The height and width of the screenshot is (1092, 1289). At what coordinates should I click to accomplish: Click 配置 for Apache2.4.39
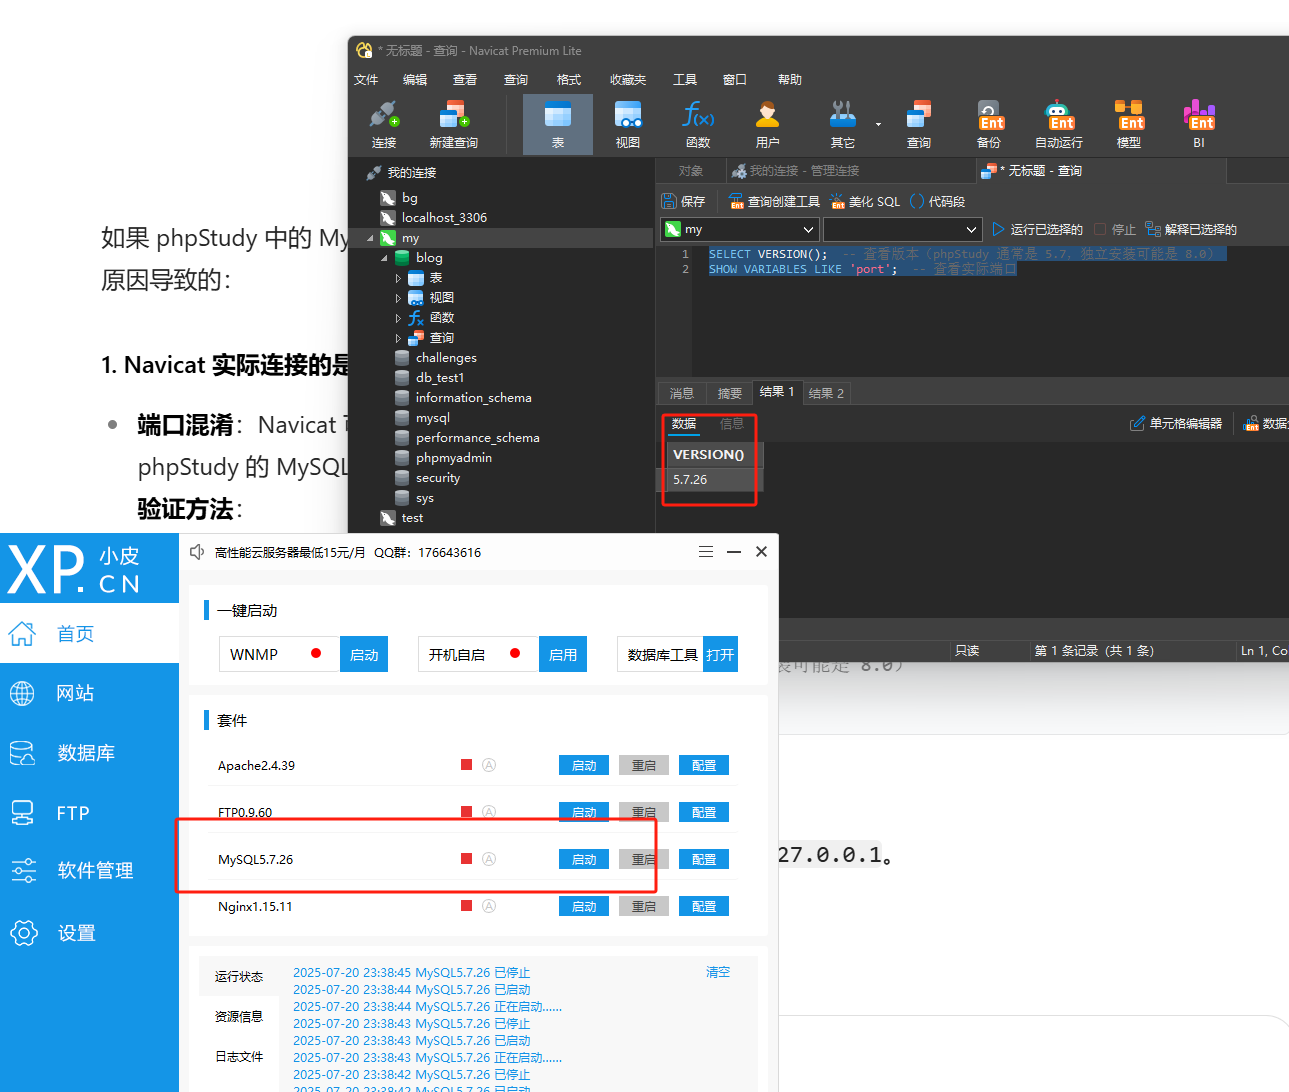click(x=704, y=765)
